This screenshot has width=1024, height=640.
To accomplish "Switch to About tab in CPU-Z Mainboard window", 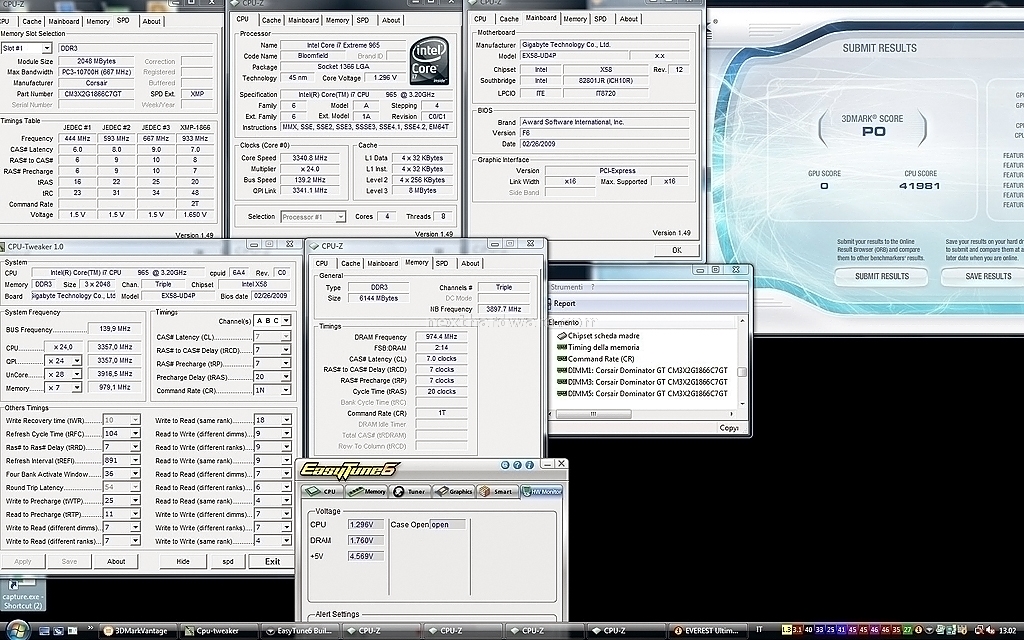I will (x=629, y=19).
